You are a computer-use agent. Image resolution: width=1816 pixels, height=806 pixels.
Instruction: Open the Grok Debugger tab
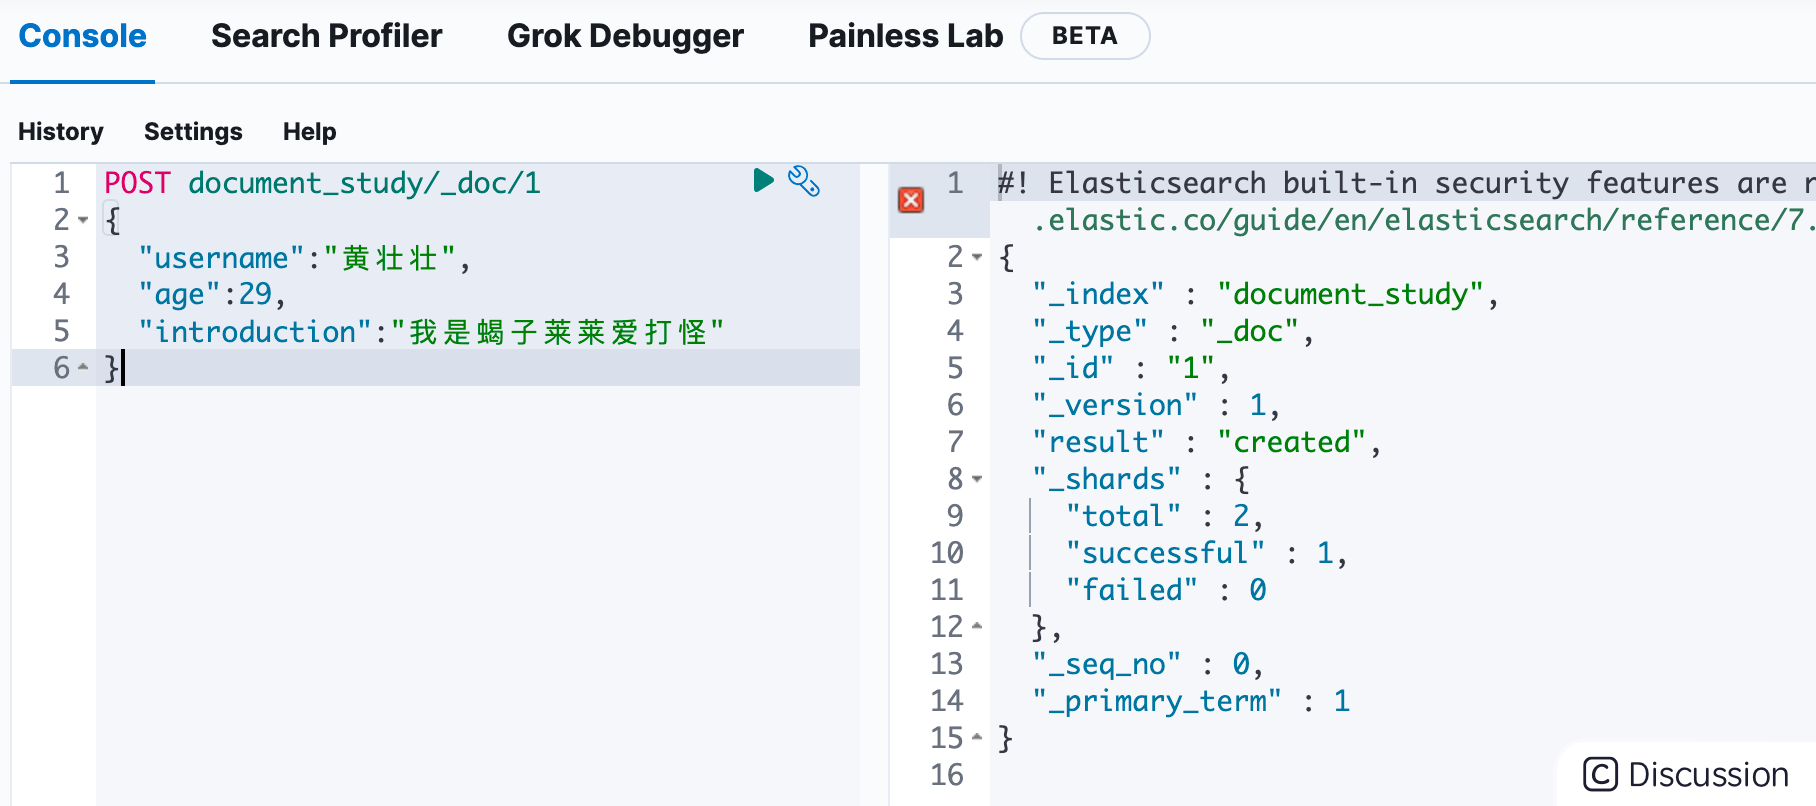(x=625, y=36)
